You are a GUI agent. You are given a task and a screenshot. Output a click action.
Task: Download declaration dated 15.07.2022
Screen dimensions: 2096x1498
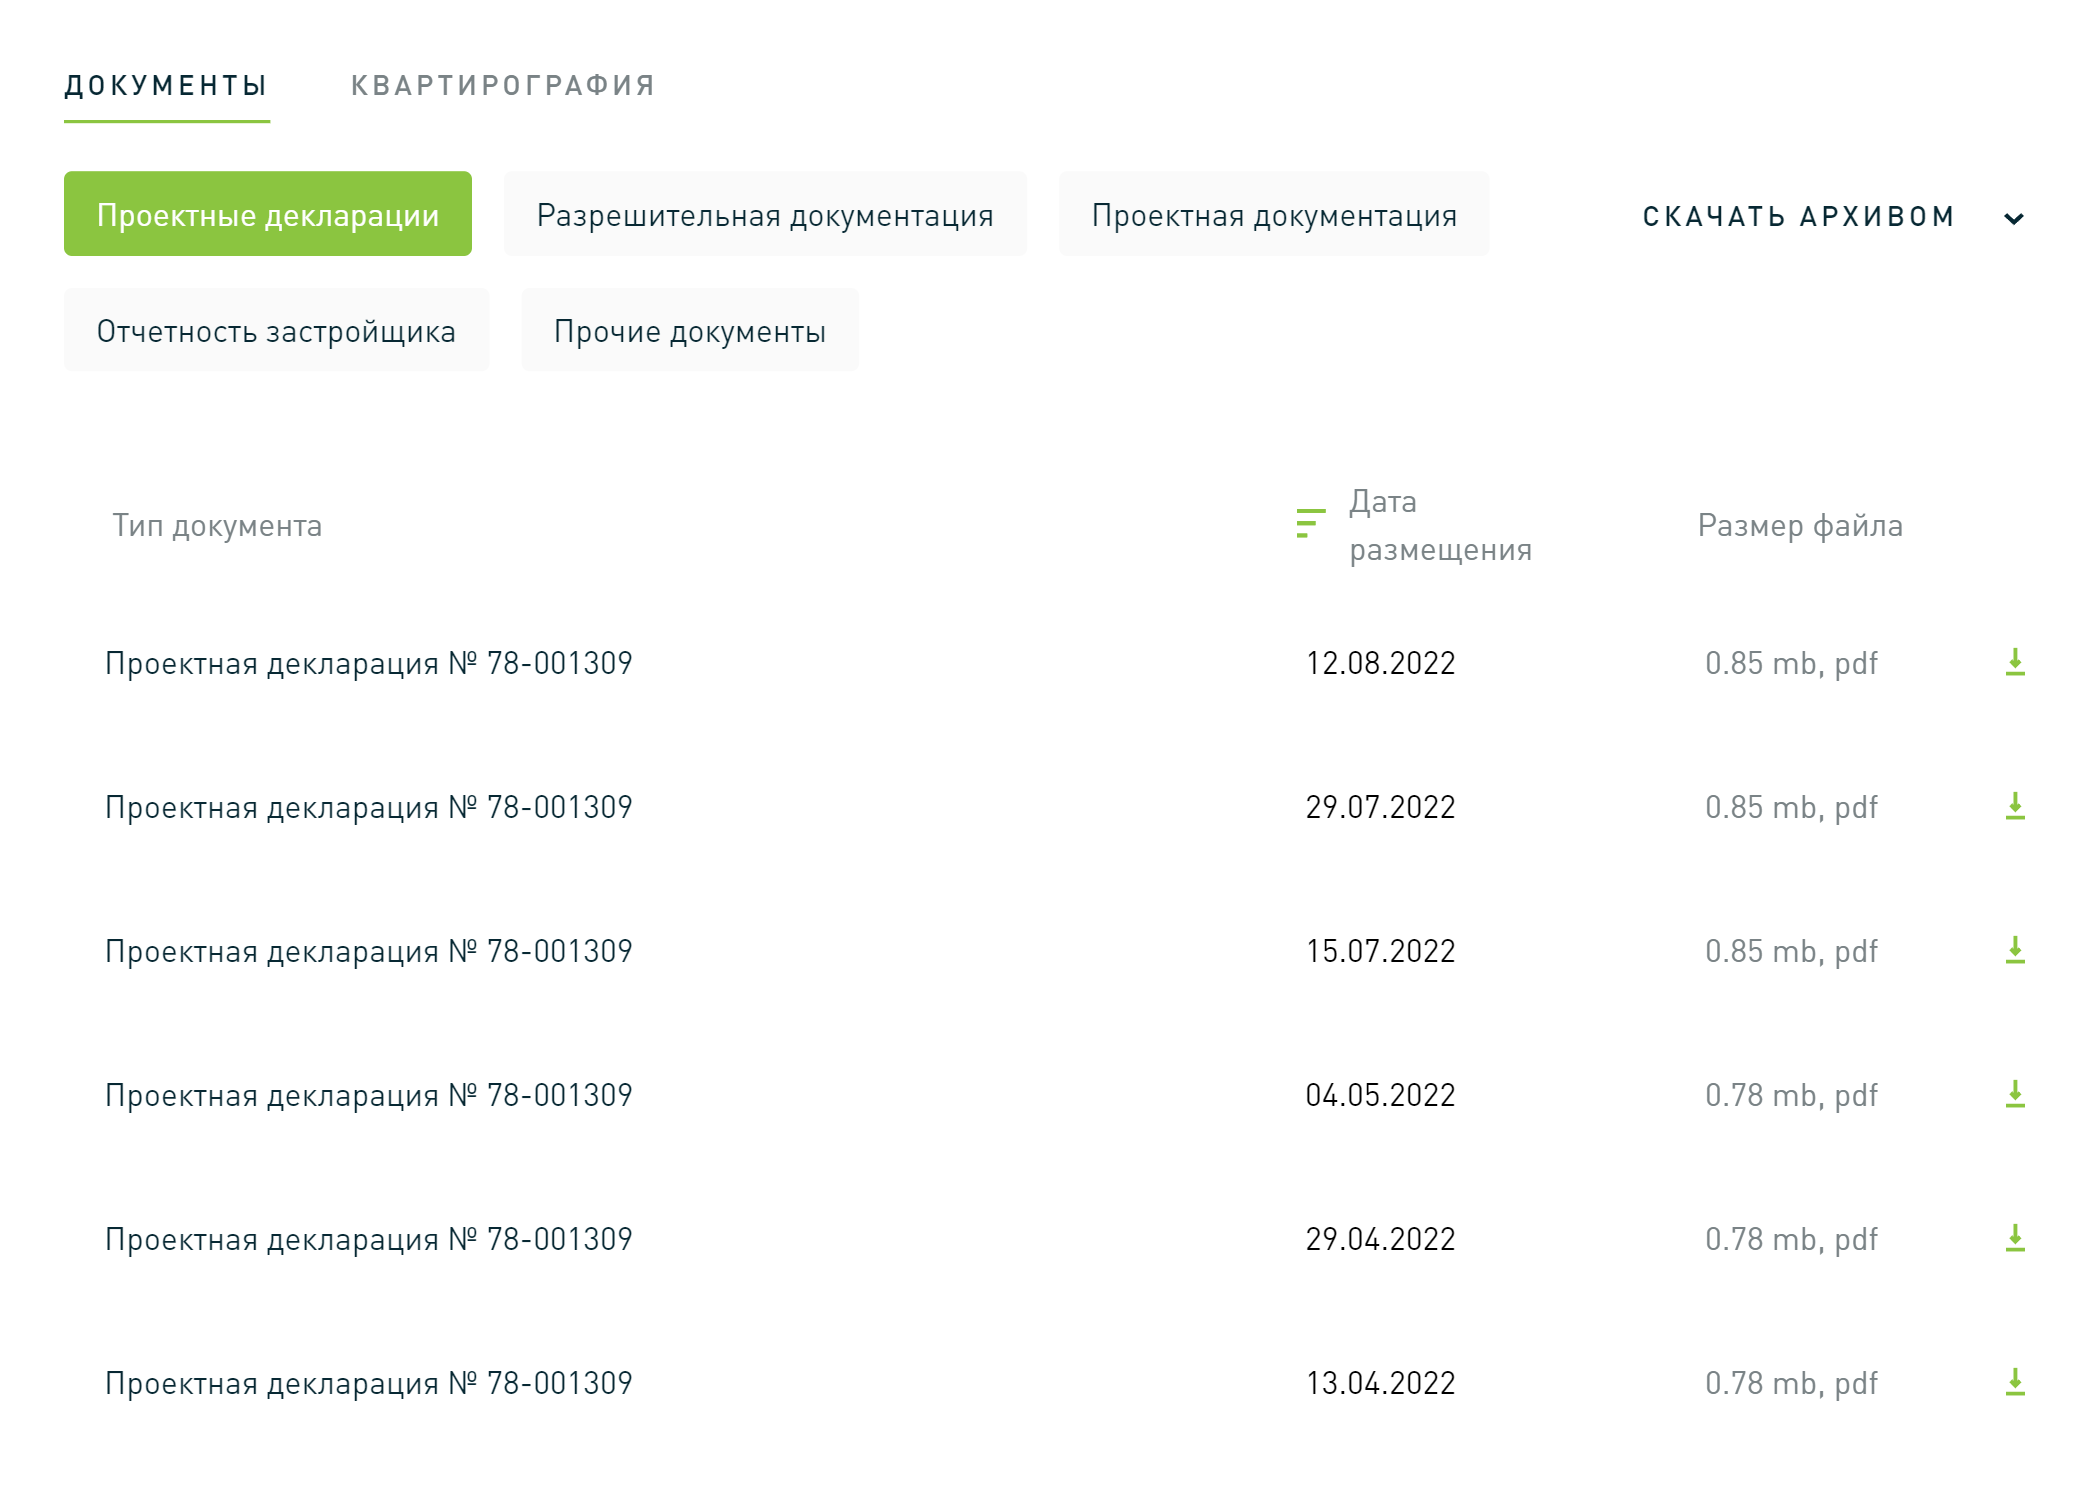pos(2015,950)
